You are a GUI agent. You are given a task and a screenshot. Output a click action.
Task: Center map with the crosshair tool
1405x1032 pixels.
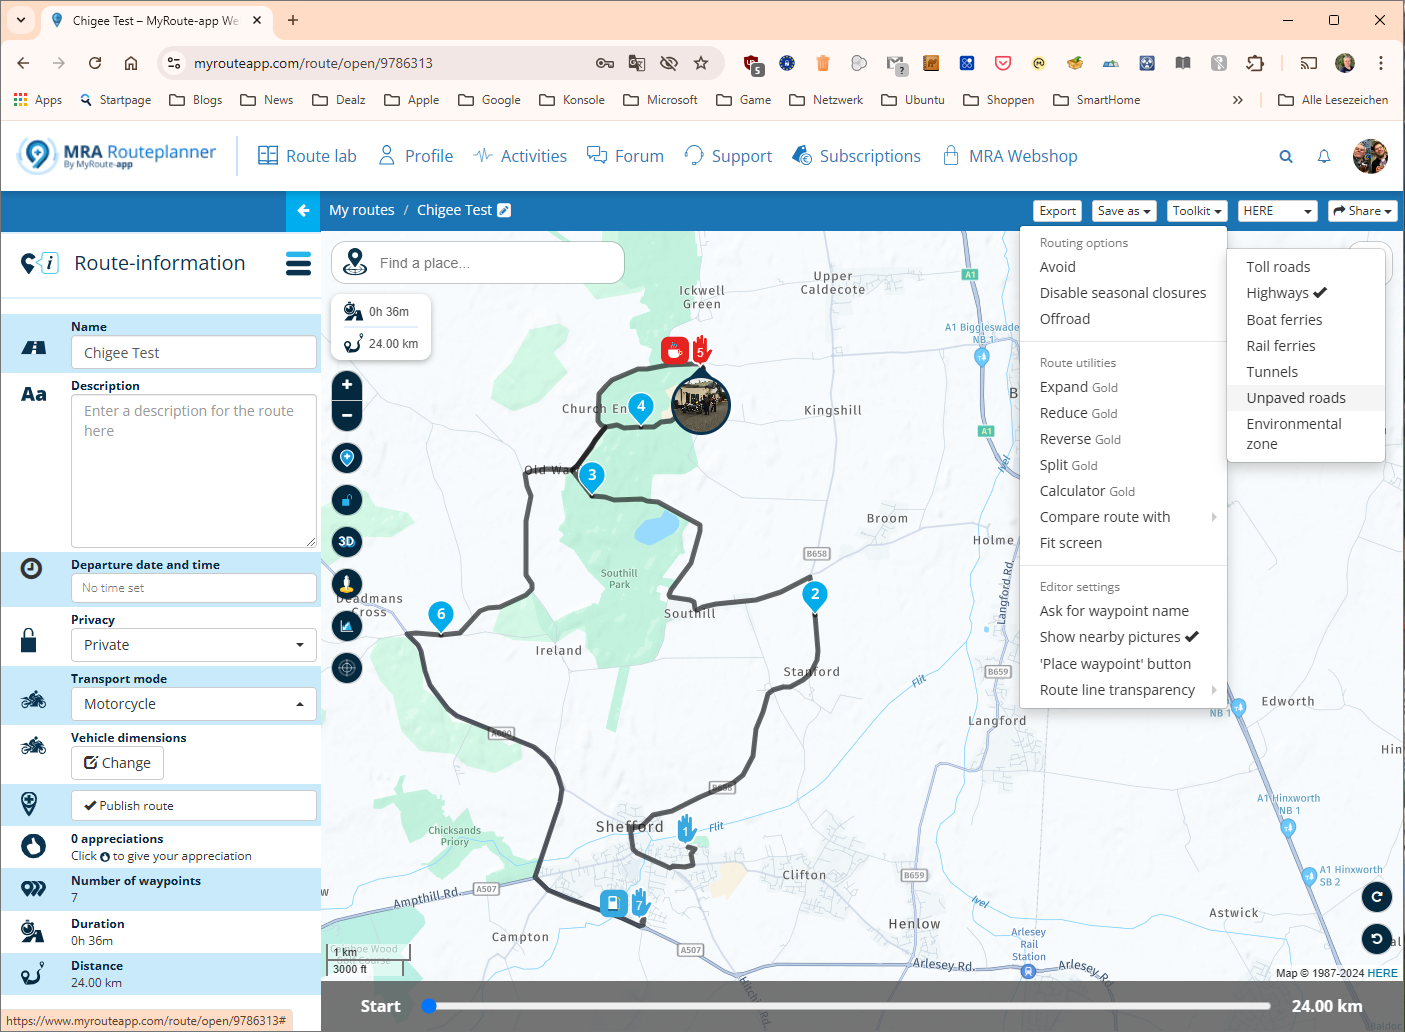tap(347, 668)
